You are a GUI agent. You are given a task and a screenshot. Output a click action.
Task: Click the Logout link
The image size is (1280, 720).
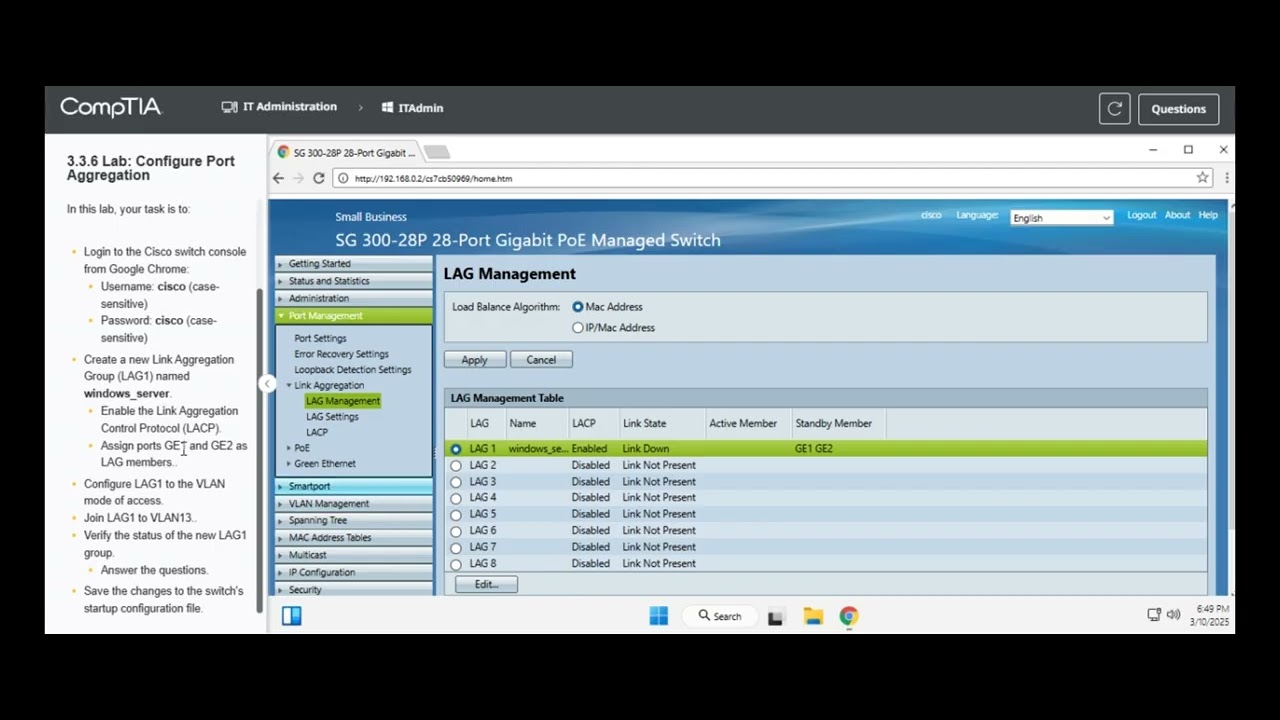click(x=1141, y=215)
